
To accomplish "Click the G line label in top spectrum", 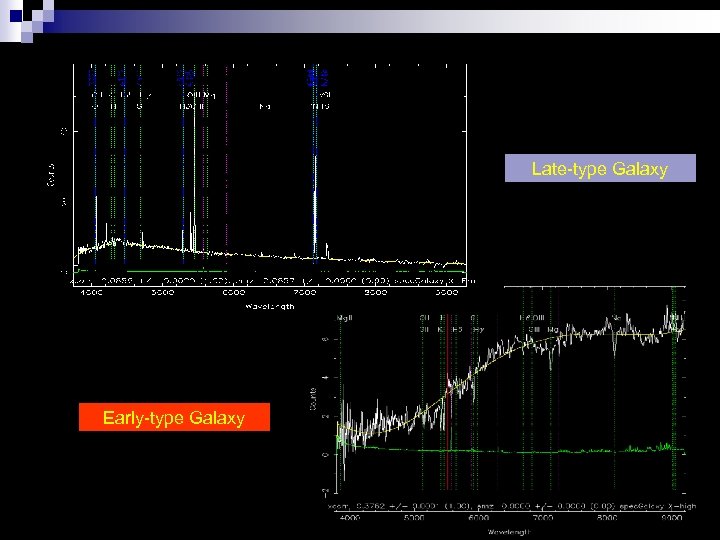I will point(140,106).
